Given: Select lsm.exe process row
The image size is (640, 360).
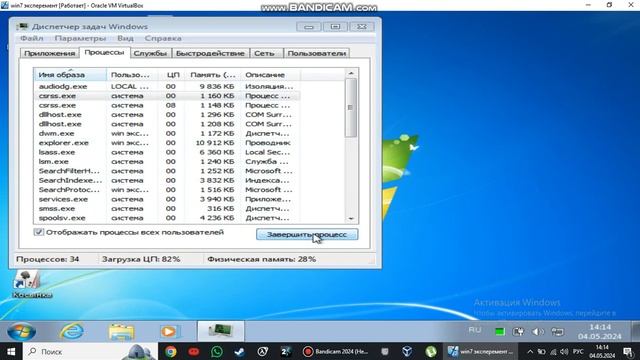Looking at the screenshot, I should (x=167, y=162).
